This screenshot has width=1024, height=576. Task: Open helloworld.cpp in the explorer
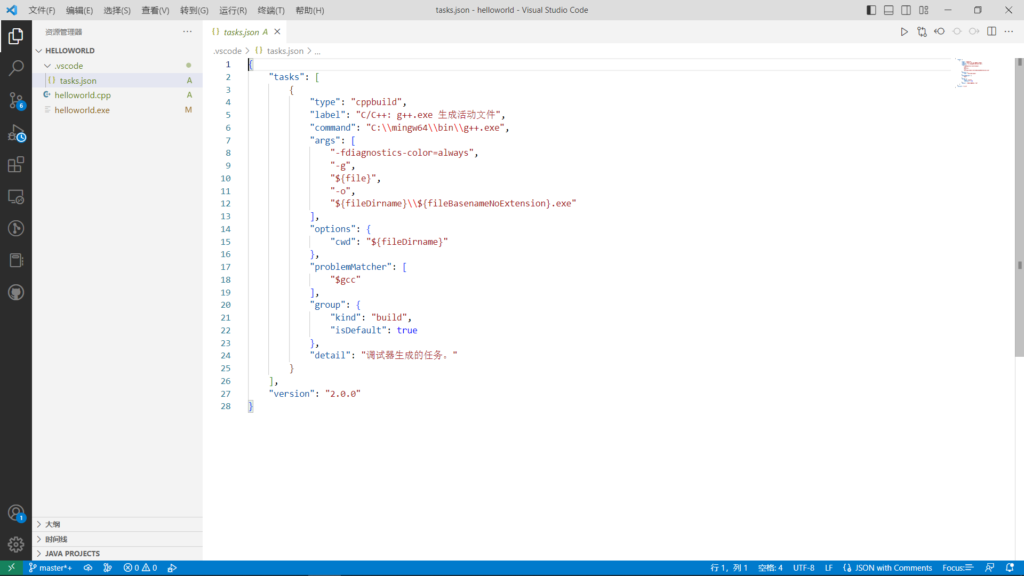(82, 95)
